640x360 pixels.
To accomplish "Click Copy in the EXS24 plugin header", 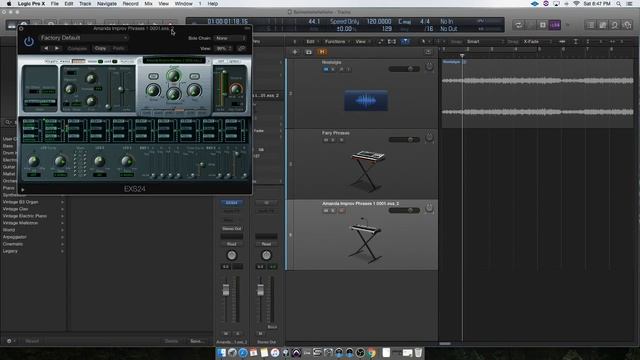I will click(100, 48).
